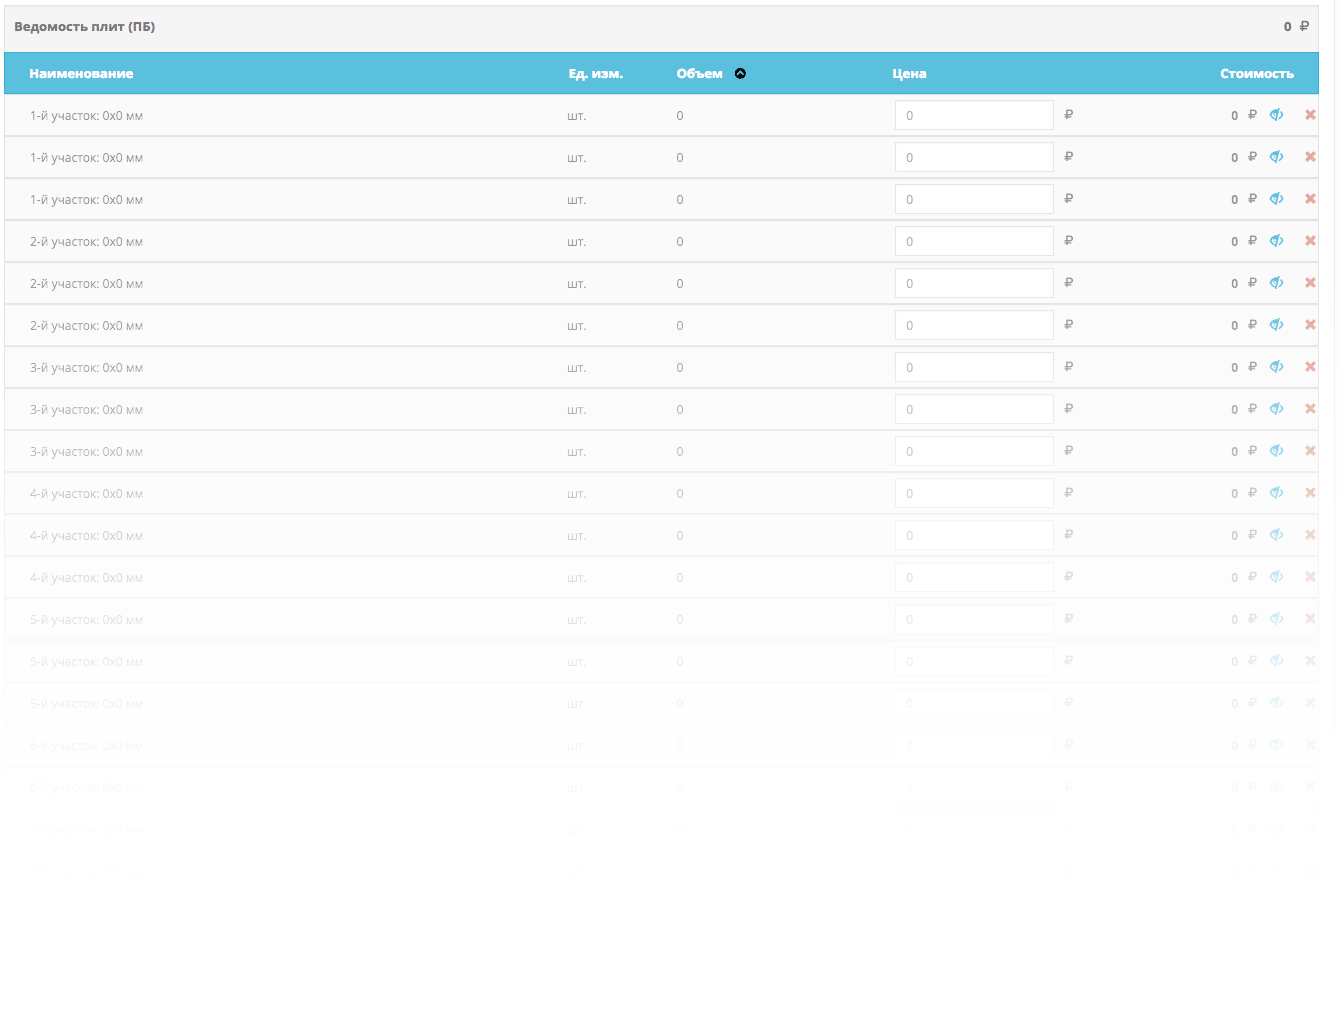Screen dimensions: 1339x1036
Task: Delete the first 1-й участок row
Action: [1309, 115]
